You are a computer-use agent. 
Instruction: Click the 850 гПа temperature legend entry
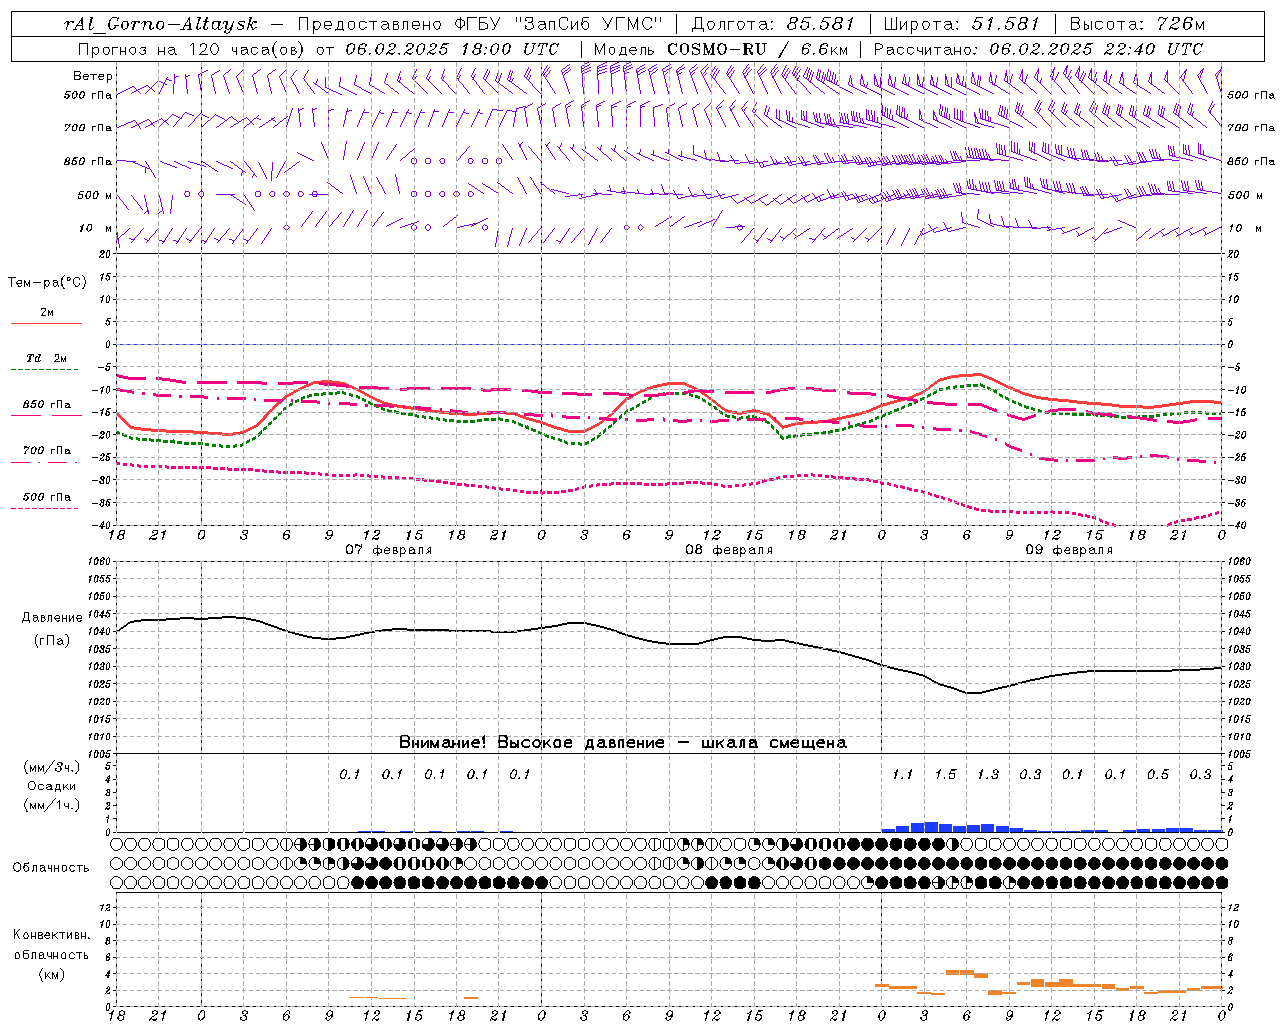click(x=47, y=405)
